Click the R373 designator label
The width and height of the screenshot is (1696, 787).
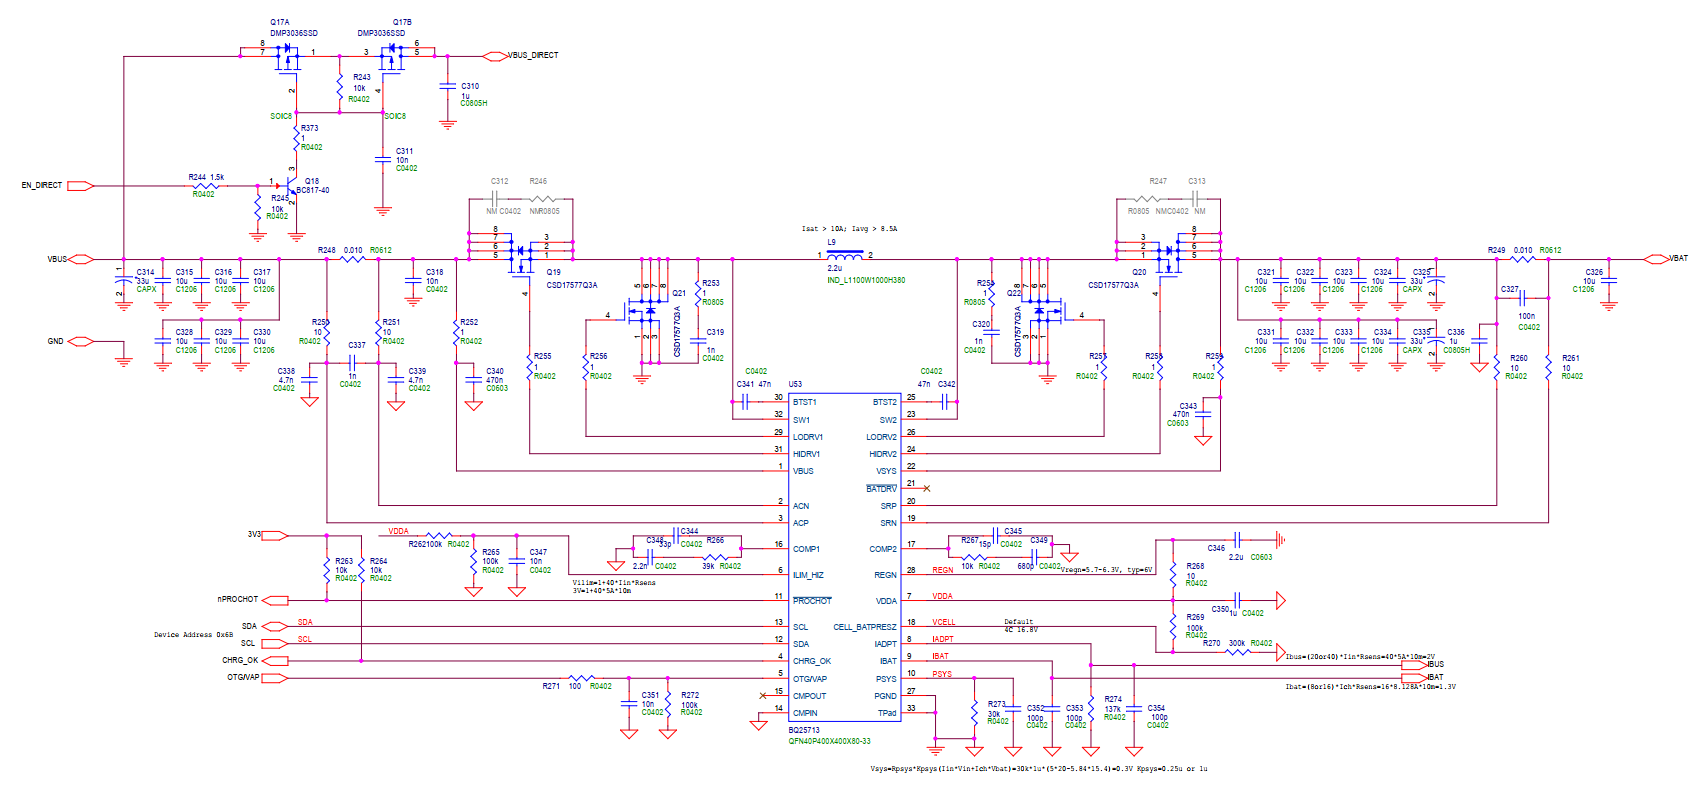tap(310, 128)
